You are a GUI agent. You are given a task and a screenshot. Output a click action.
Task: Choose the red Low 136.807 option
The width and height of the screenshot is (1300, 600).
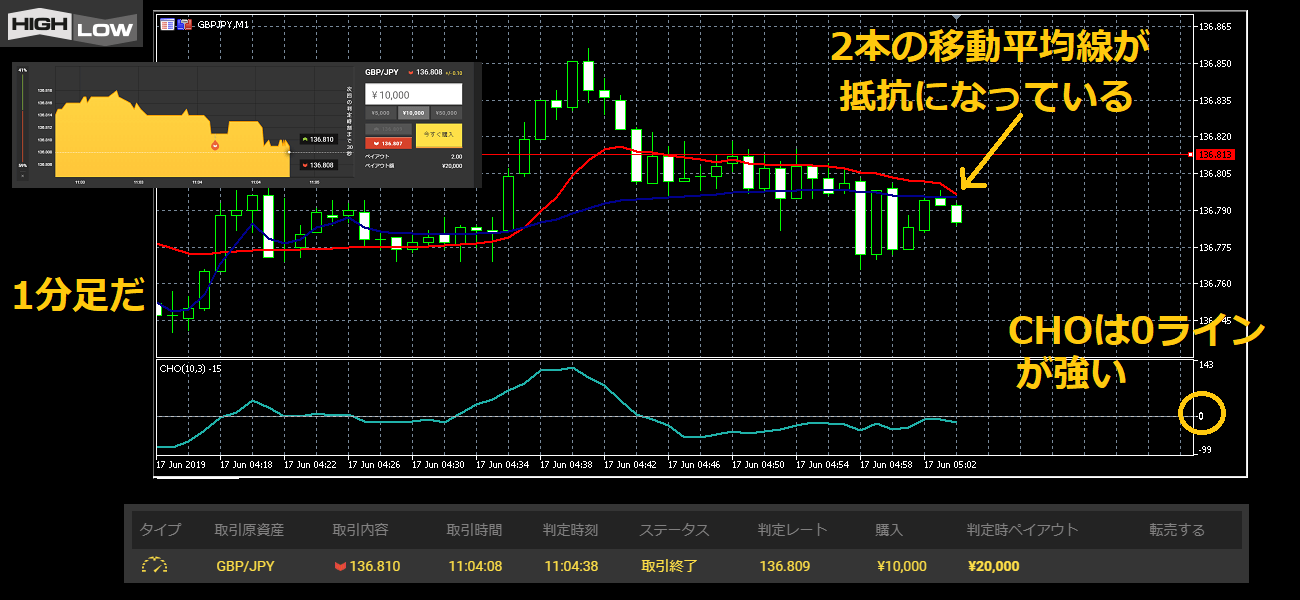(387, 143)
